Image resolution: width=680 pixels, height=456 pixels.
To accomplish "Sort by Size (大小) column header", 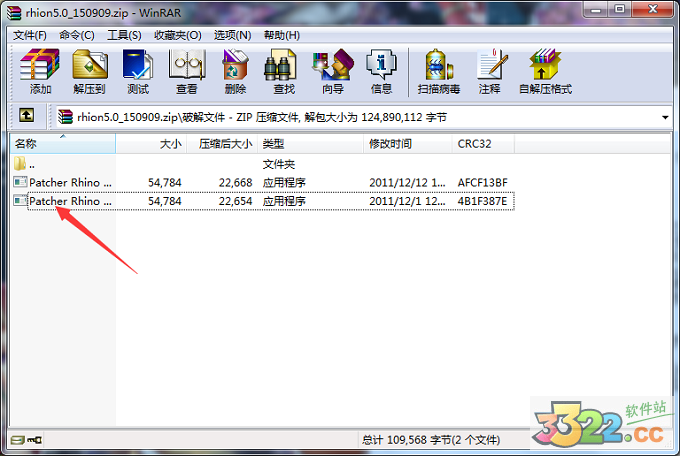I will click(151, 144).
